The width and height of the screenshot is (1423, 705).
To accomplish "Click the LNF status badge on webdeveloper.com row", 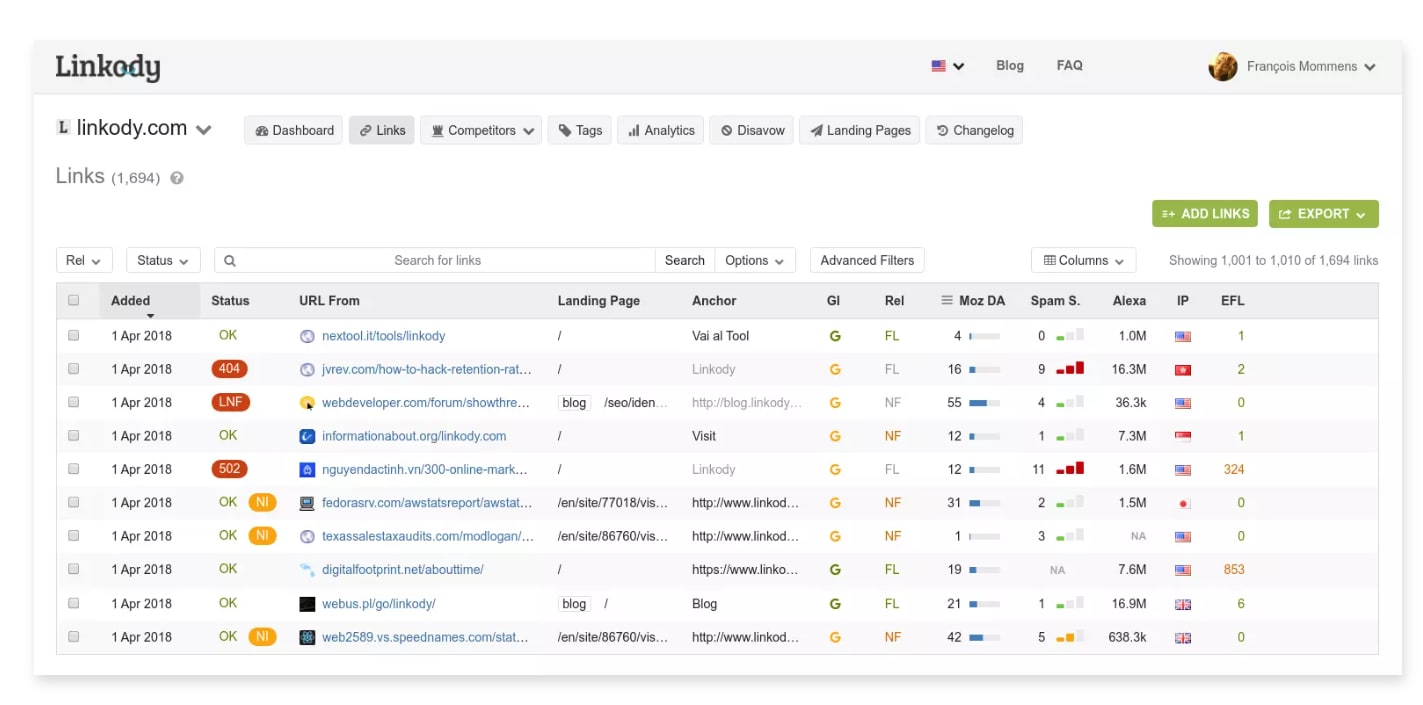I will pyautogui.click(x=230, y=402).
